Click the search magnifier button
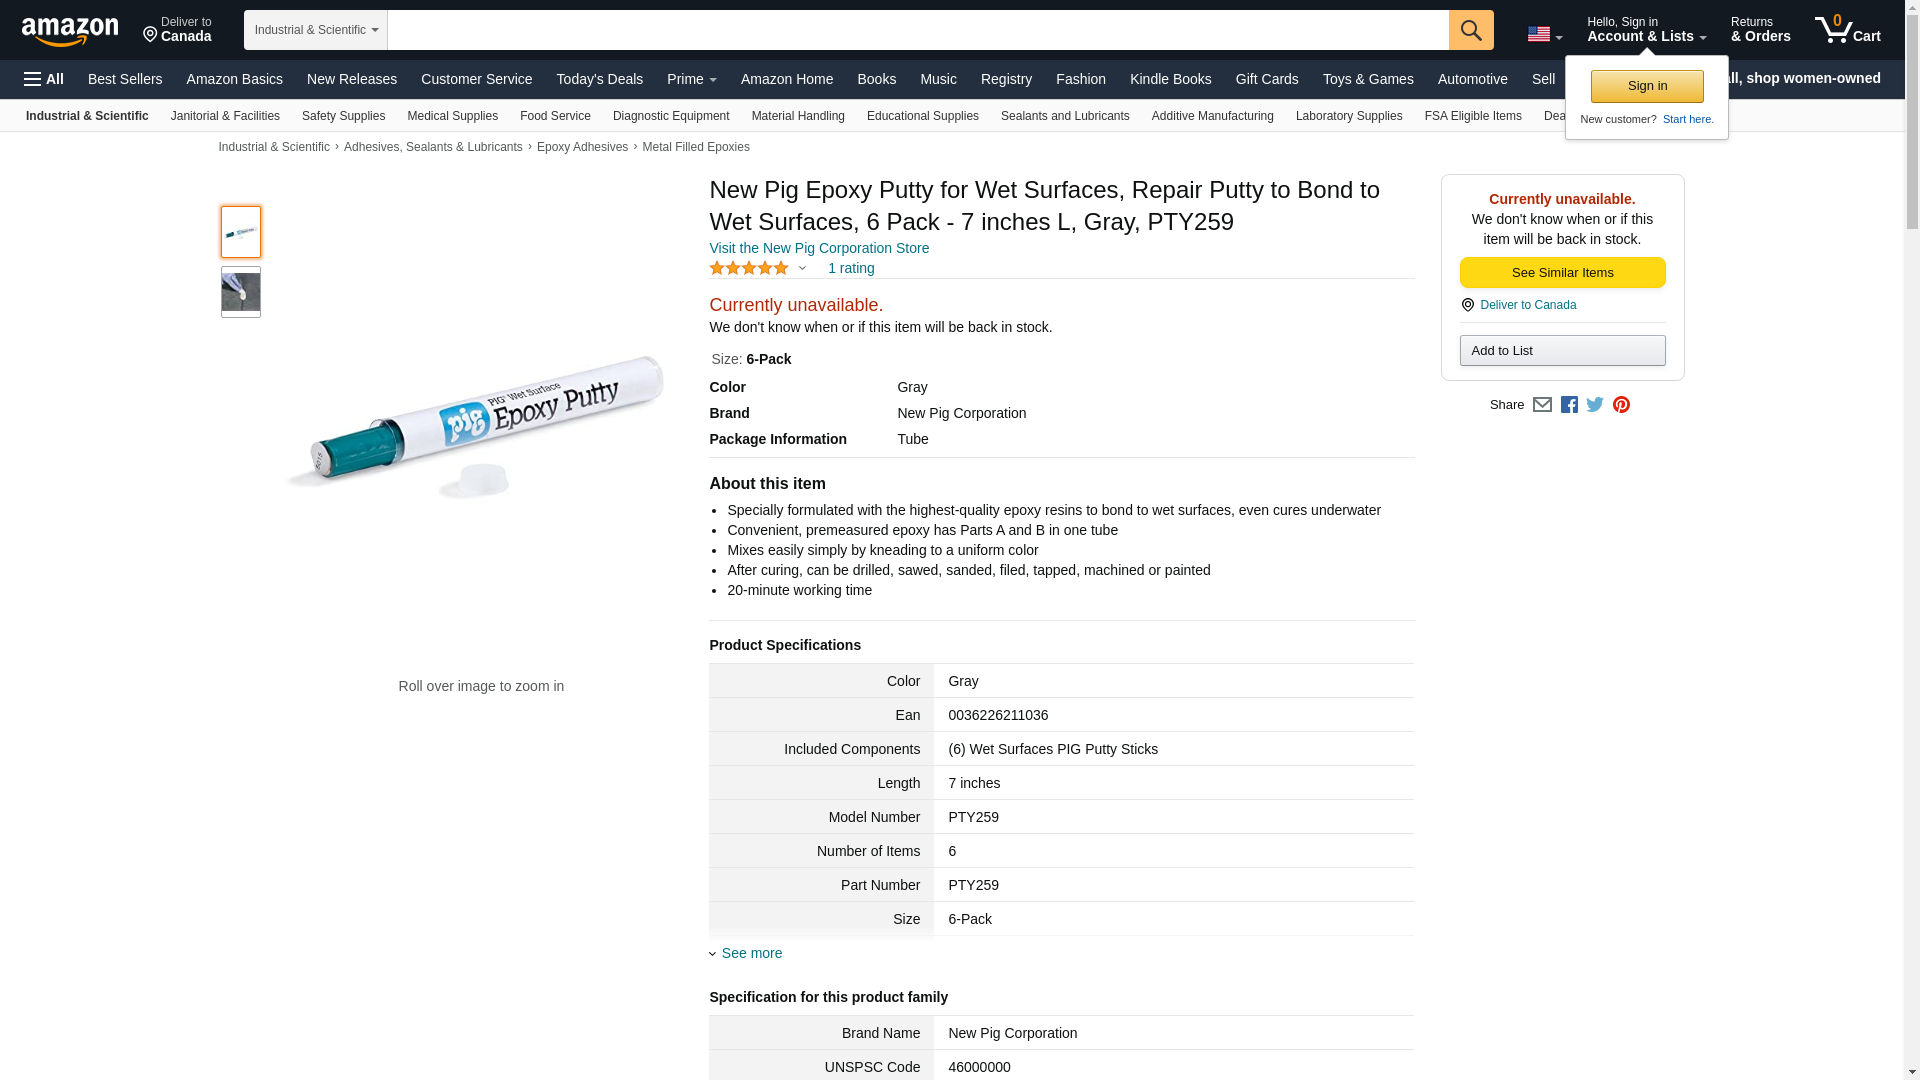The width and height of the screenshot is (1920, 1080). (x=1470, y=30)
